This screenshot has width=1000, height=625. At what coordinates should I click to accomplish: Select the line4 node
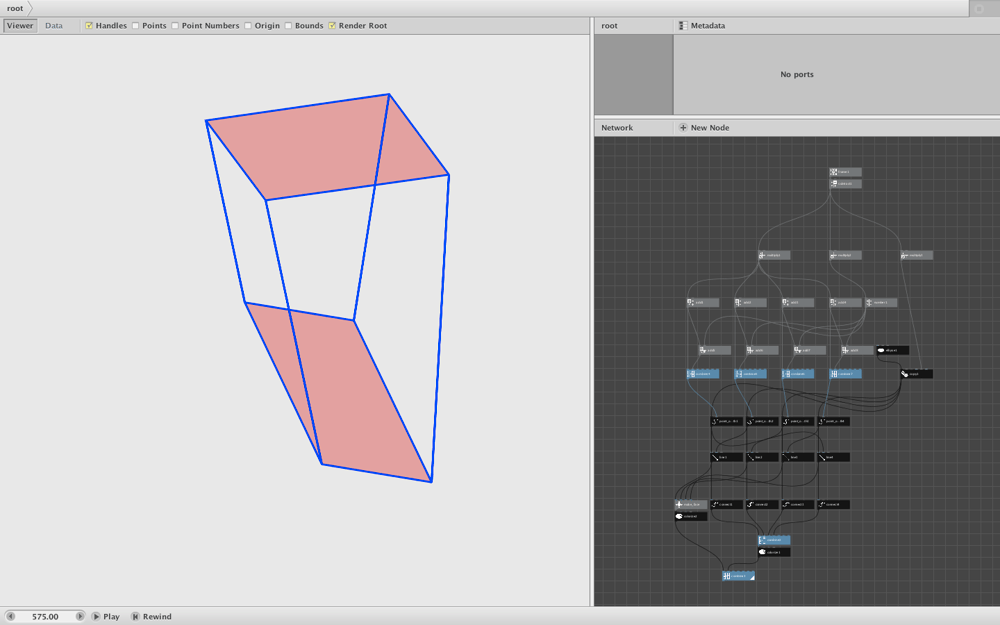pyautogui.click(x=834, y=457)
